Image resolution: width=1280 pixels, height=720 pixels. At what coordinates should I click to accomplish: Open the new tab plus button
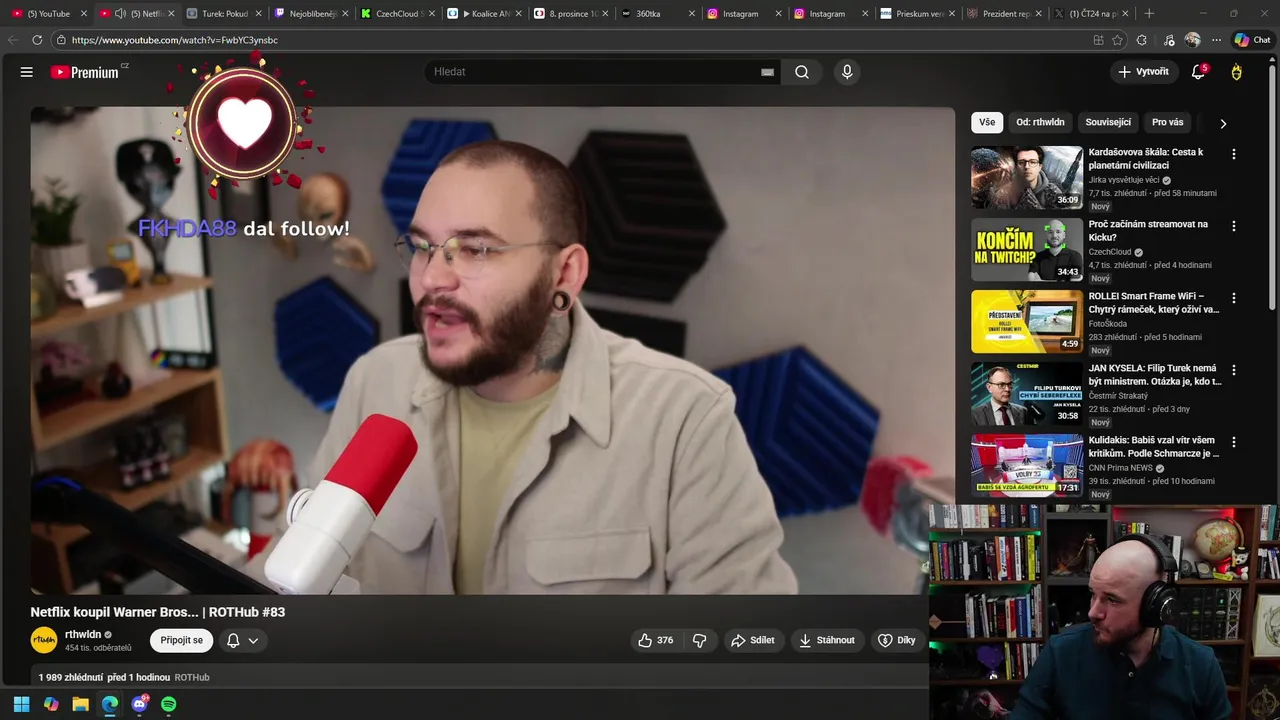[1149, 14]
